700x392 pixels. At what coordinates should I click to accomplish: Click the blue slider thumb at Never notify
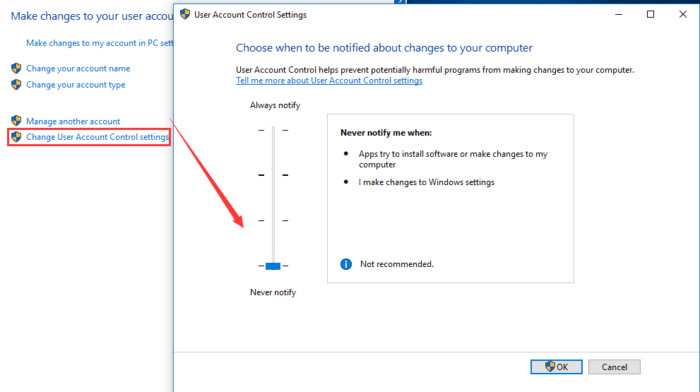273,266
